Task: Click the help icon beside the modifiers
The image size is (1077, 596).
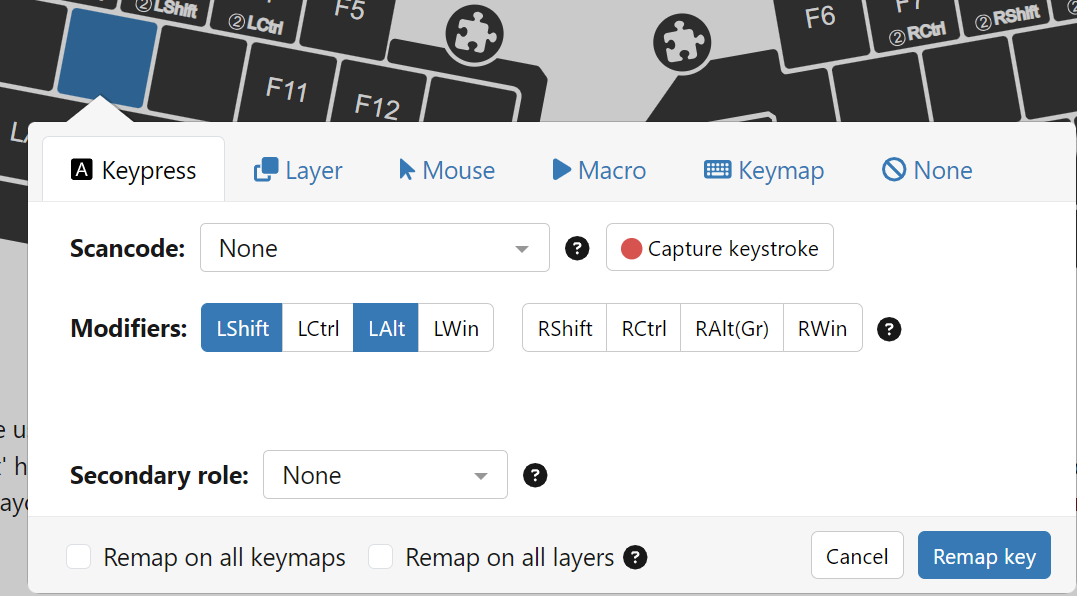Action: 889,329
